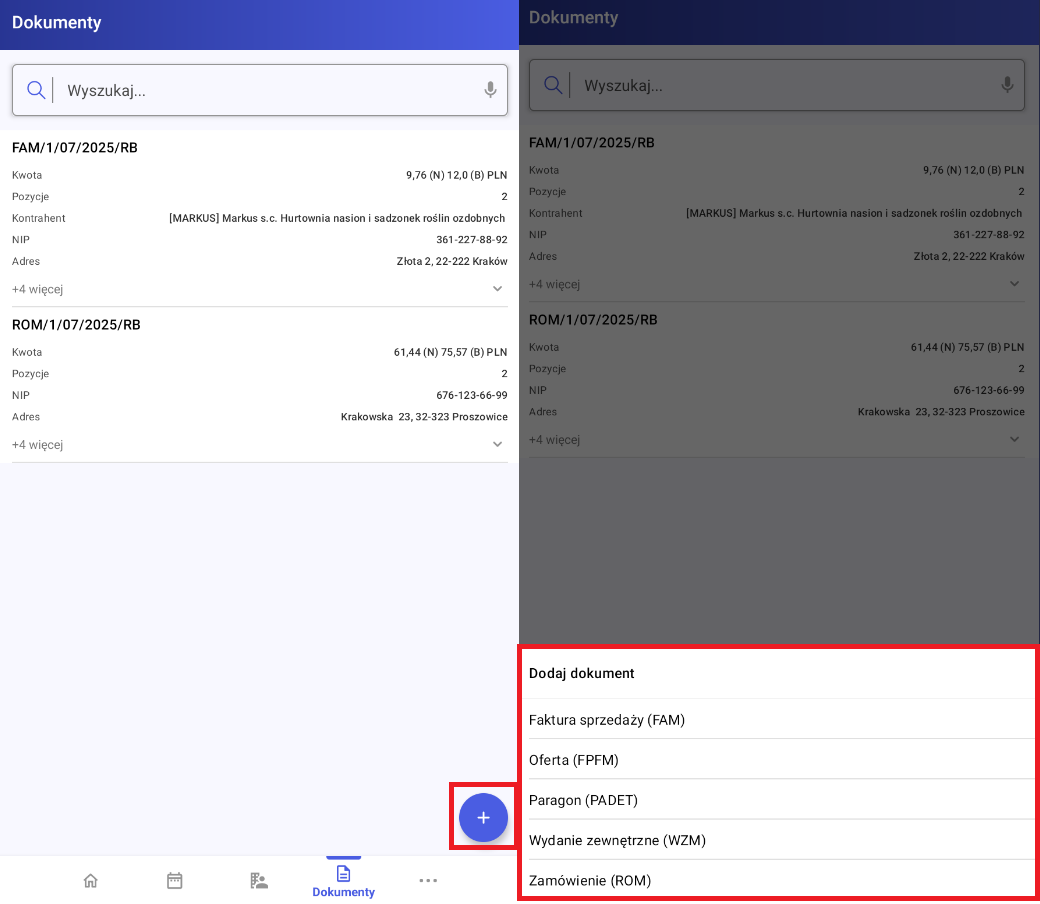
Task: Open the home tab icon
Action: click(x=91, y=880)
